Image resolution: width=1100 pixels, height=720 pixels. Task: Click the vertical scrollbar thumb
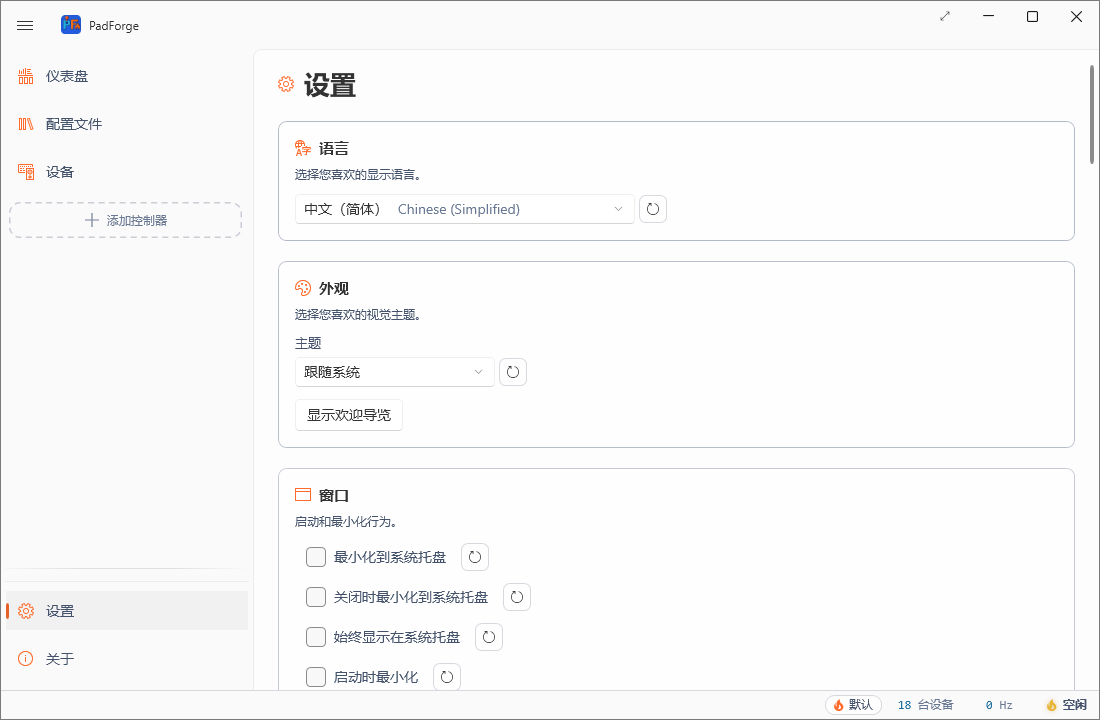point(1092,114)
